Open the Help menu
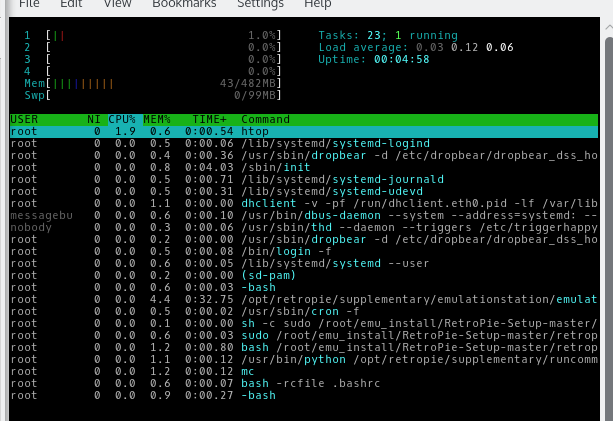The width and height of the screenshot is (613, 421). 317,4
